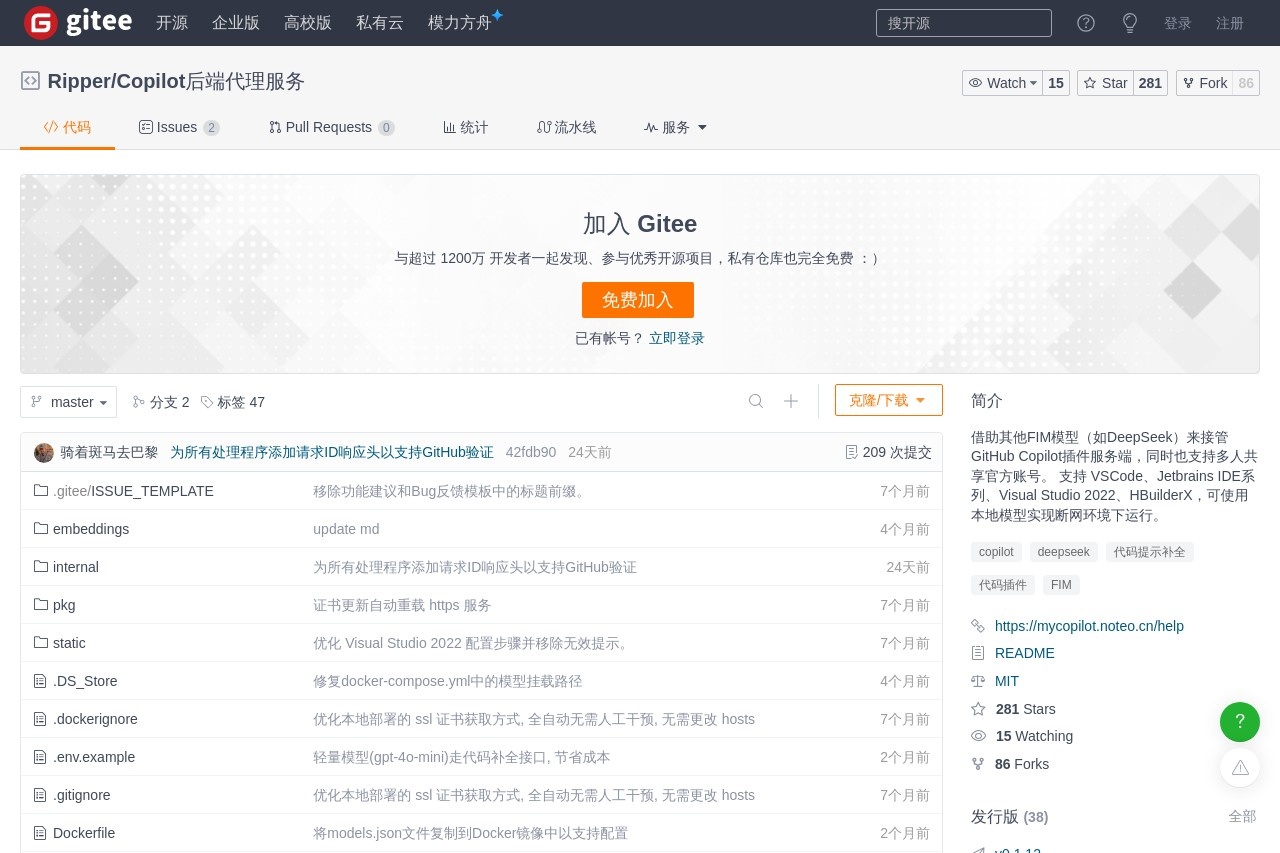Screen dimensions: 1280x853
Task: Open 企业版 in the top navigation
Action: click(x=236, y=23)
